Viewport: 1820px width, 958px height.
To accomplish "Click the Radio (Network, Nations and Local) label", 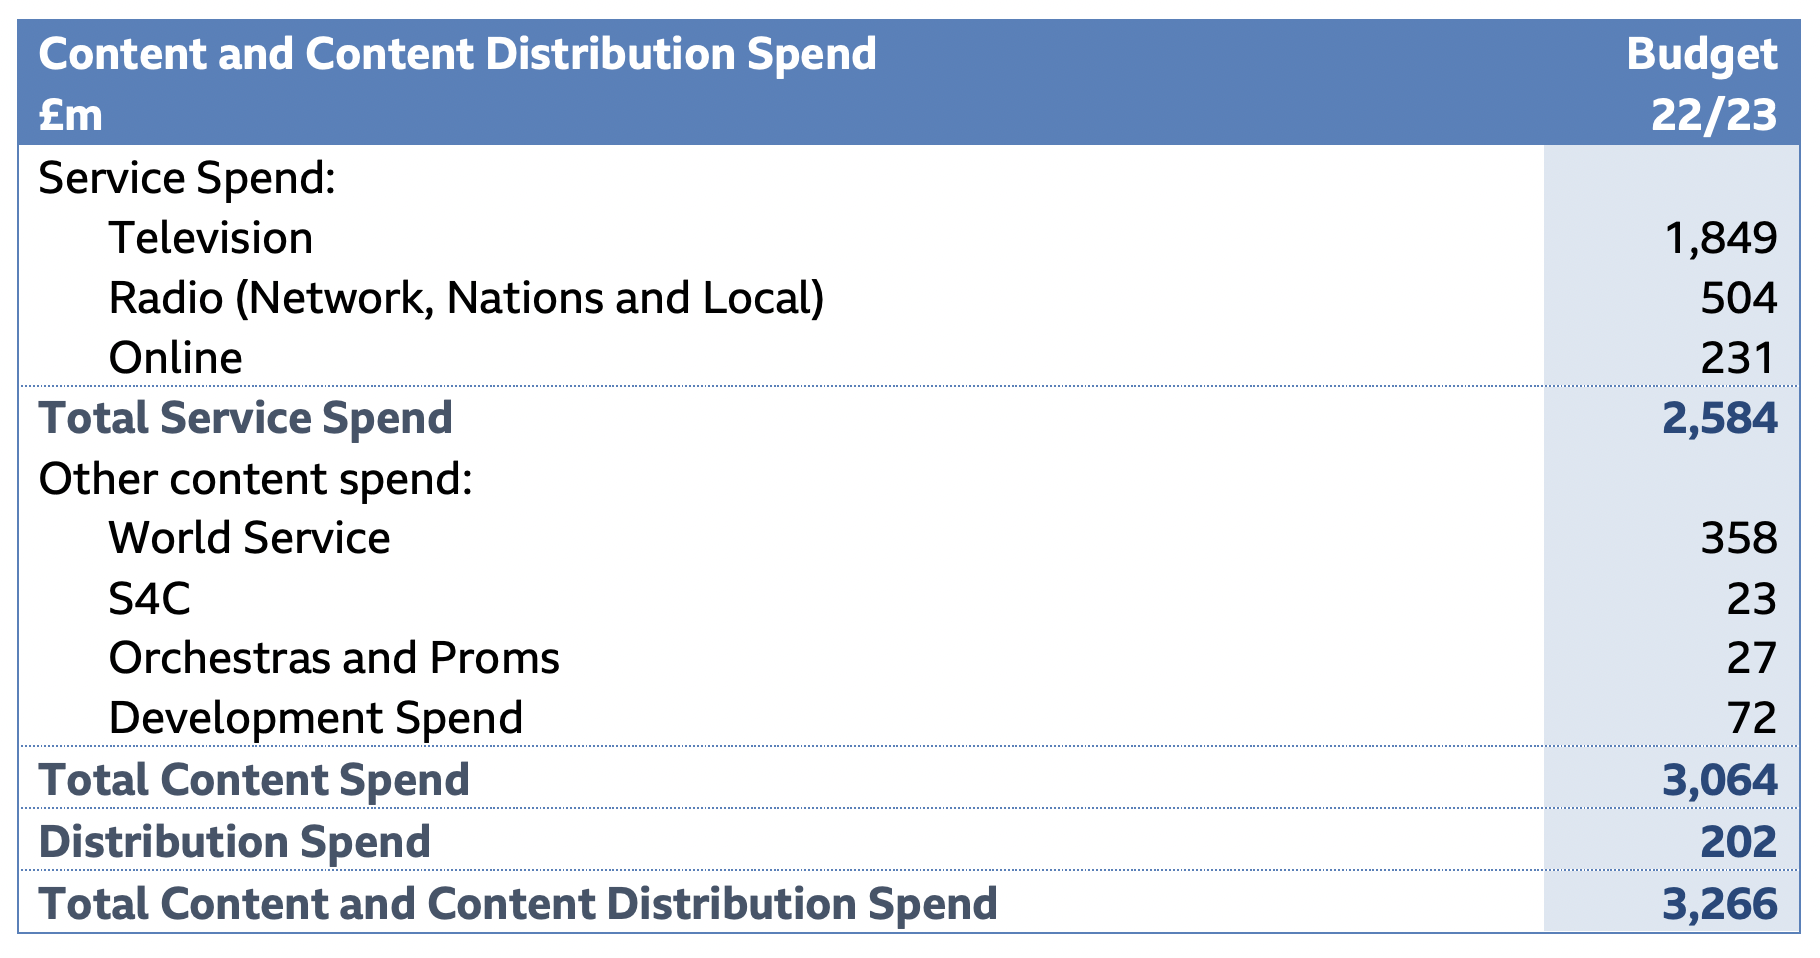I will (x=466, y=299).
